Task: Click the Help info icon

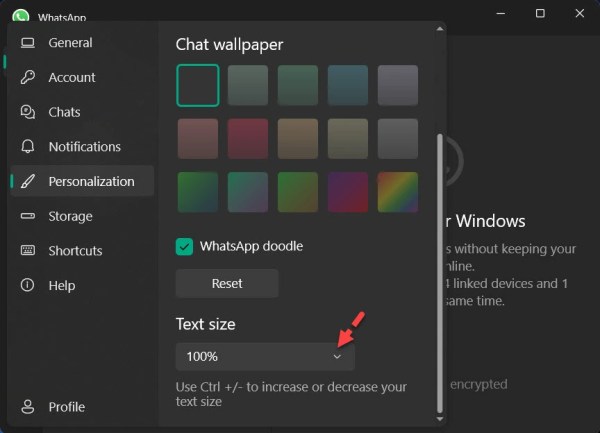Action: tap(28, 285)
